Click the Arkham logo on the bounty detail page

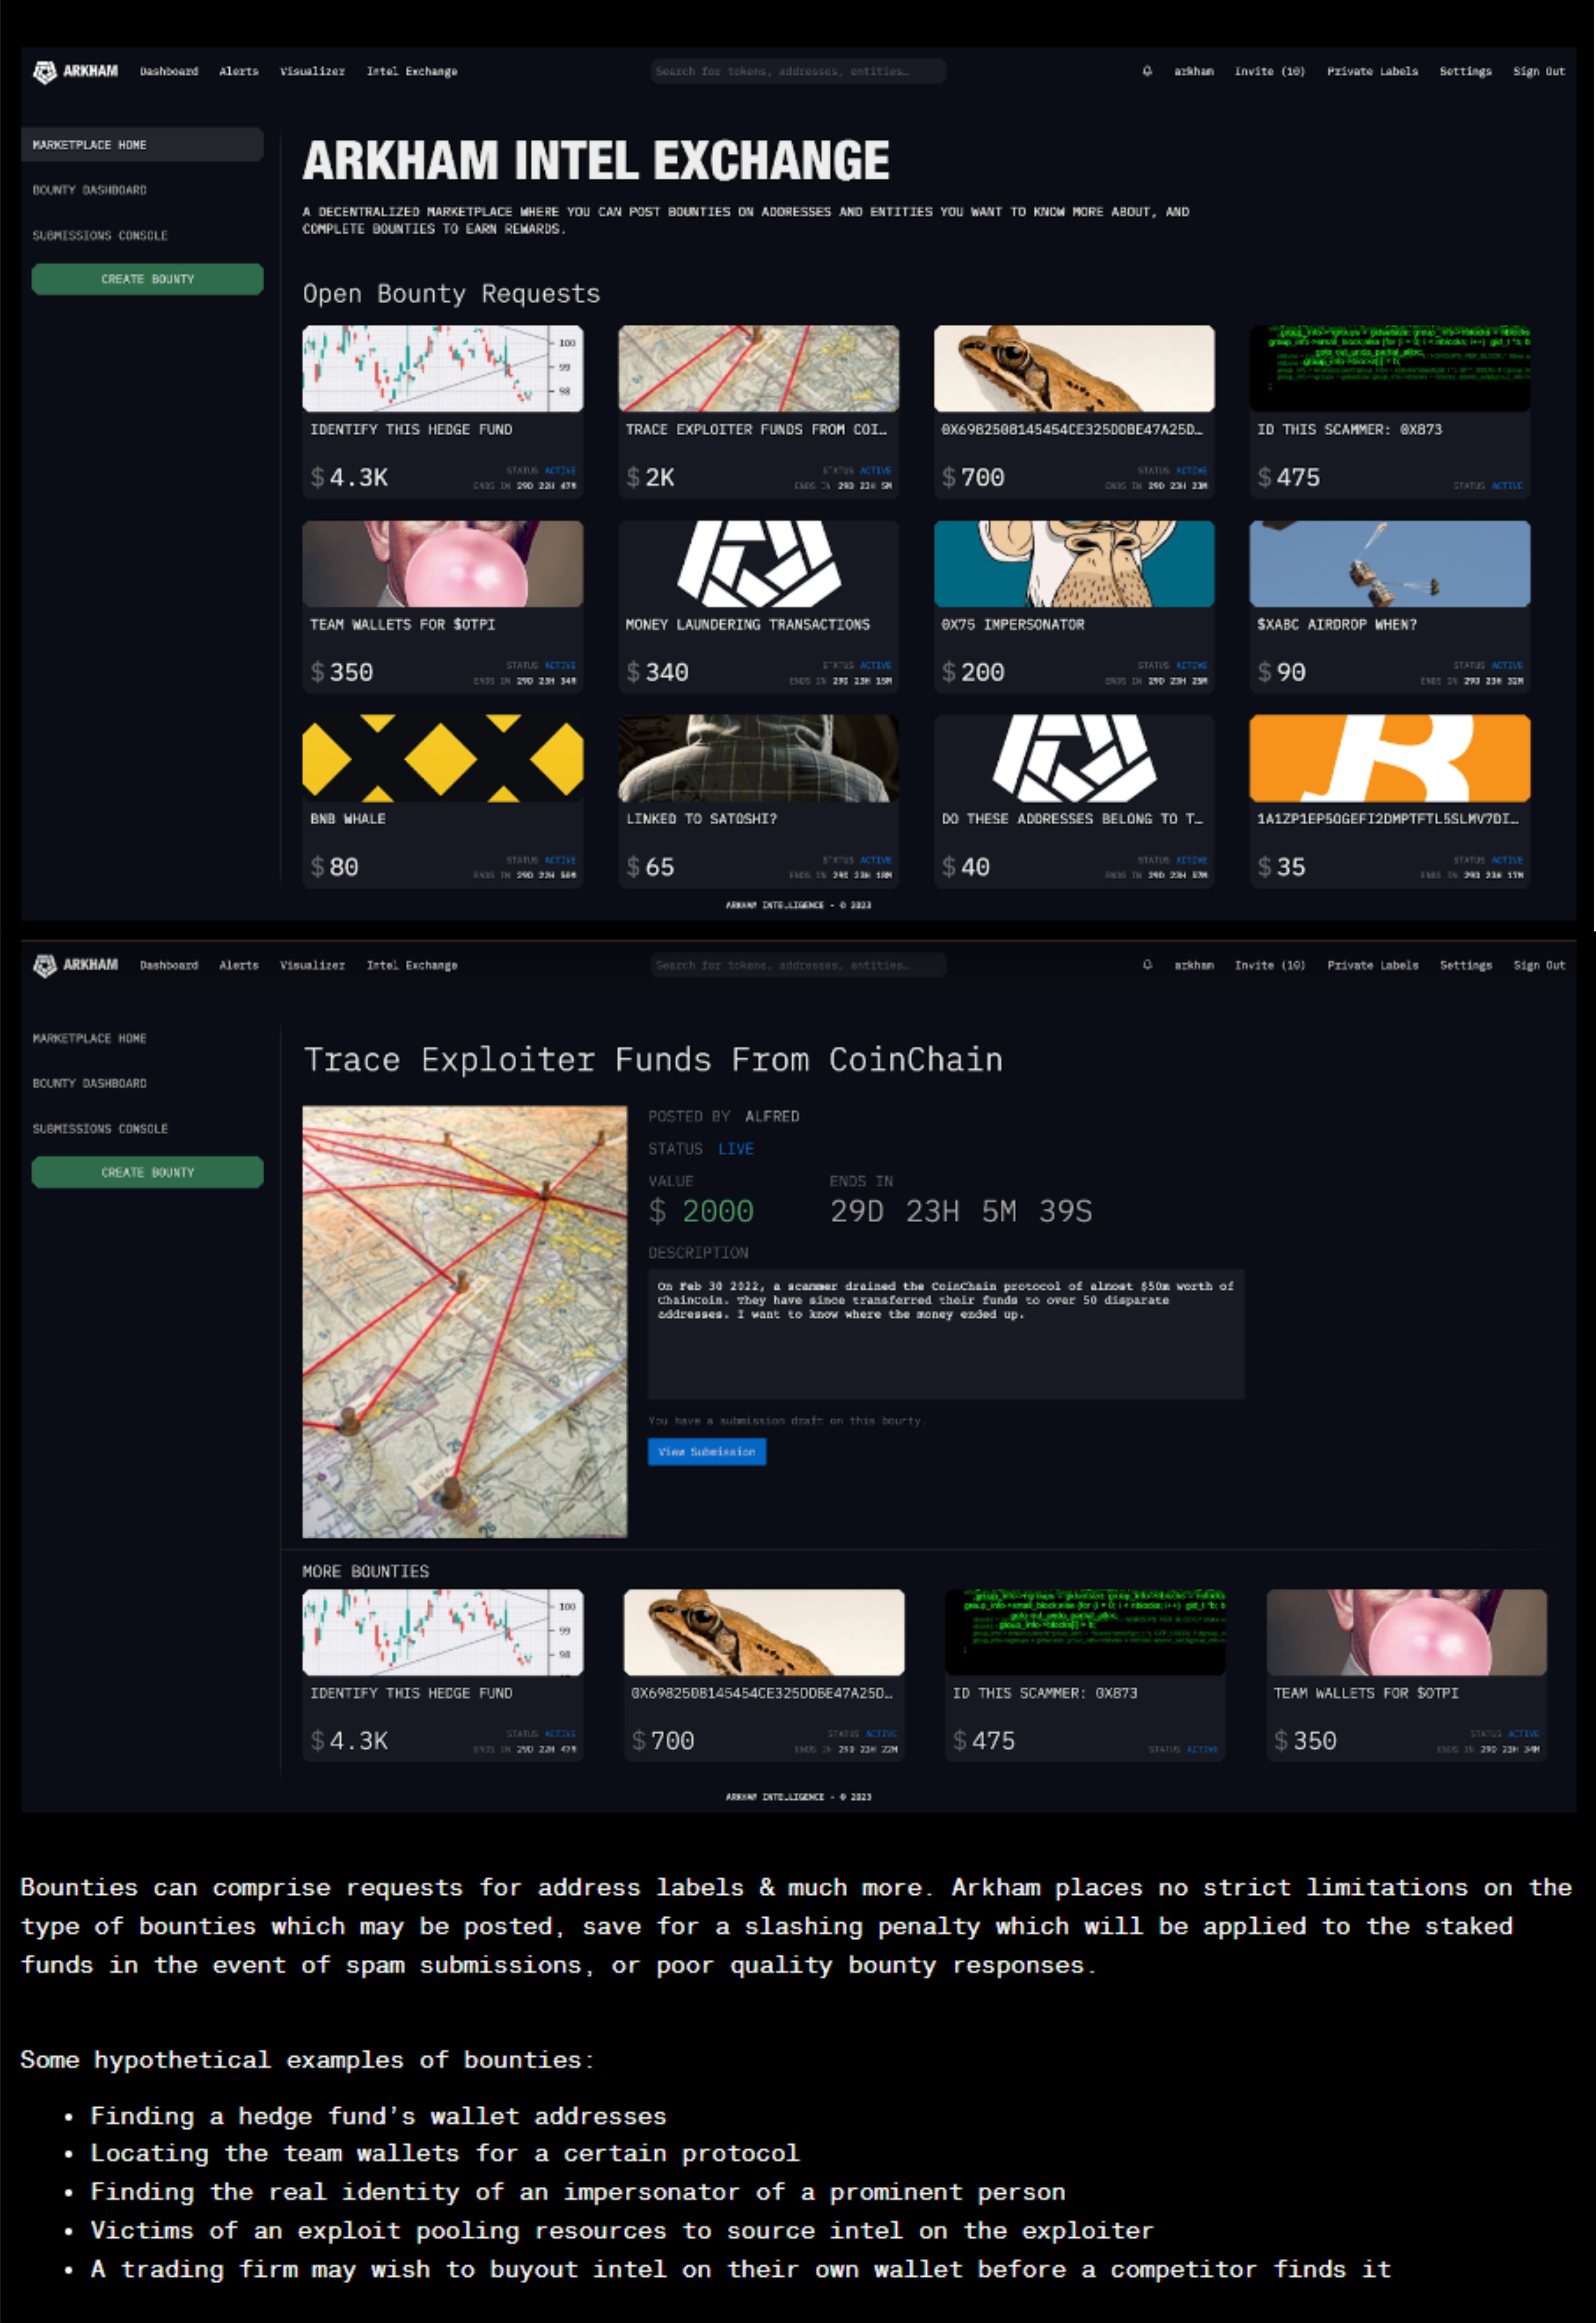pos(76,965)
